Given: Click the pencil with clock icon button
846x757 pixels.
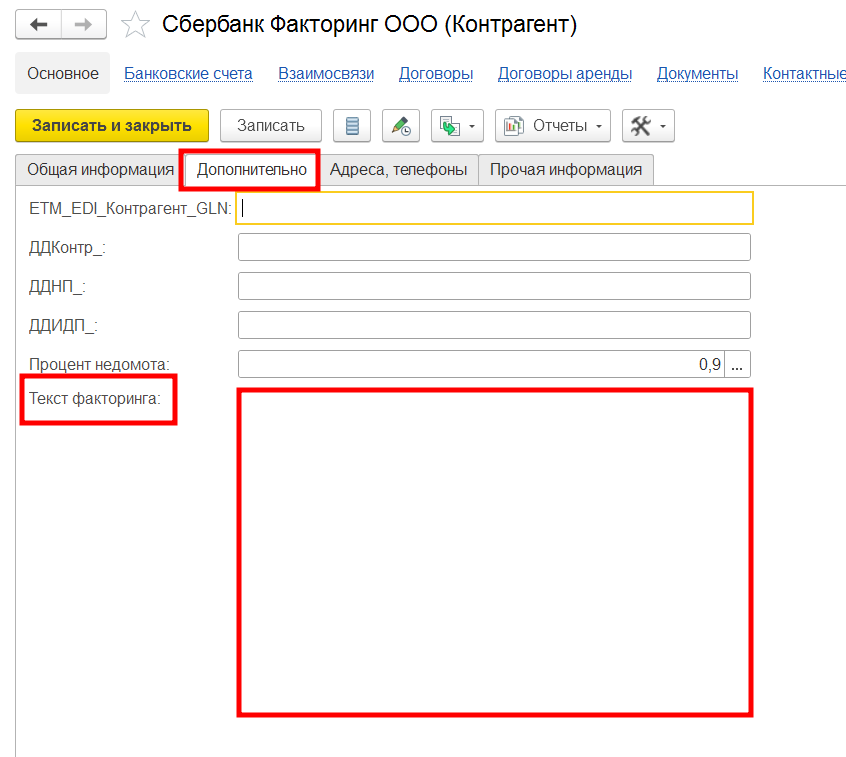Looking at the screenshot, I should point(401,126).
